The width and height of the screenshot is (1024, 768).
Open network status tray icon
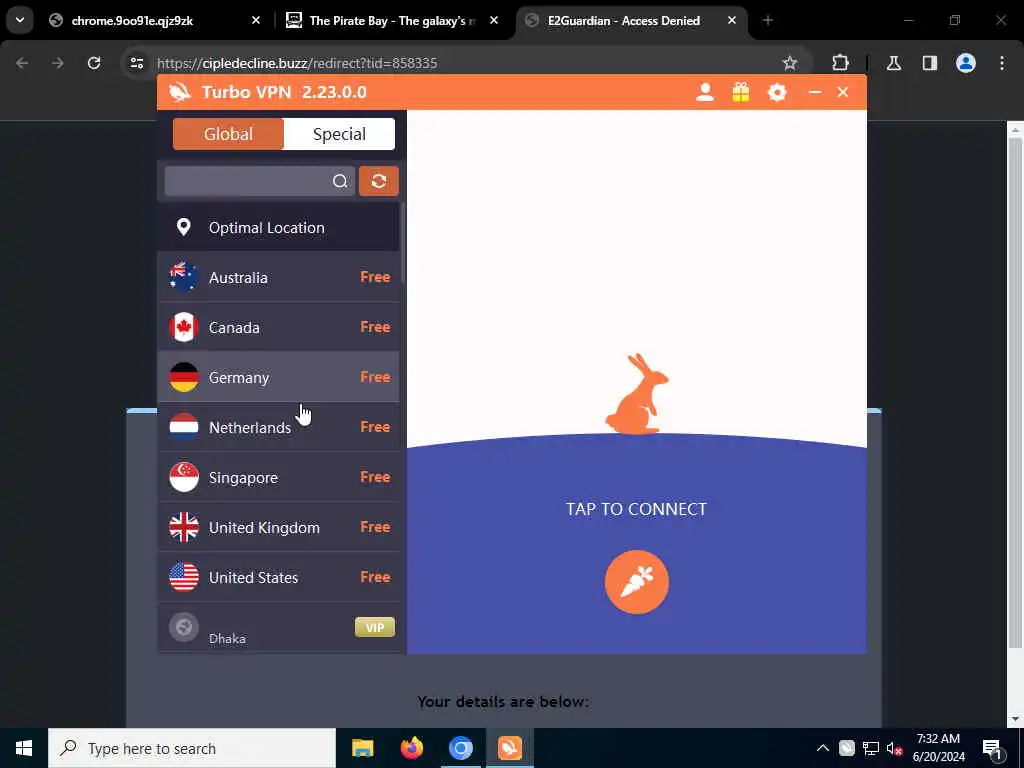coord(870,748)
